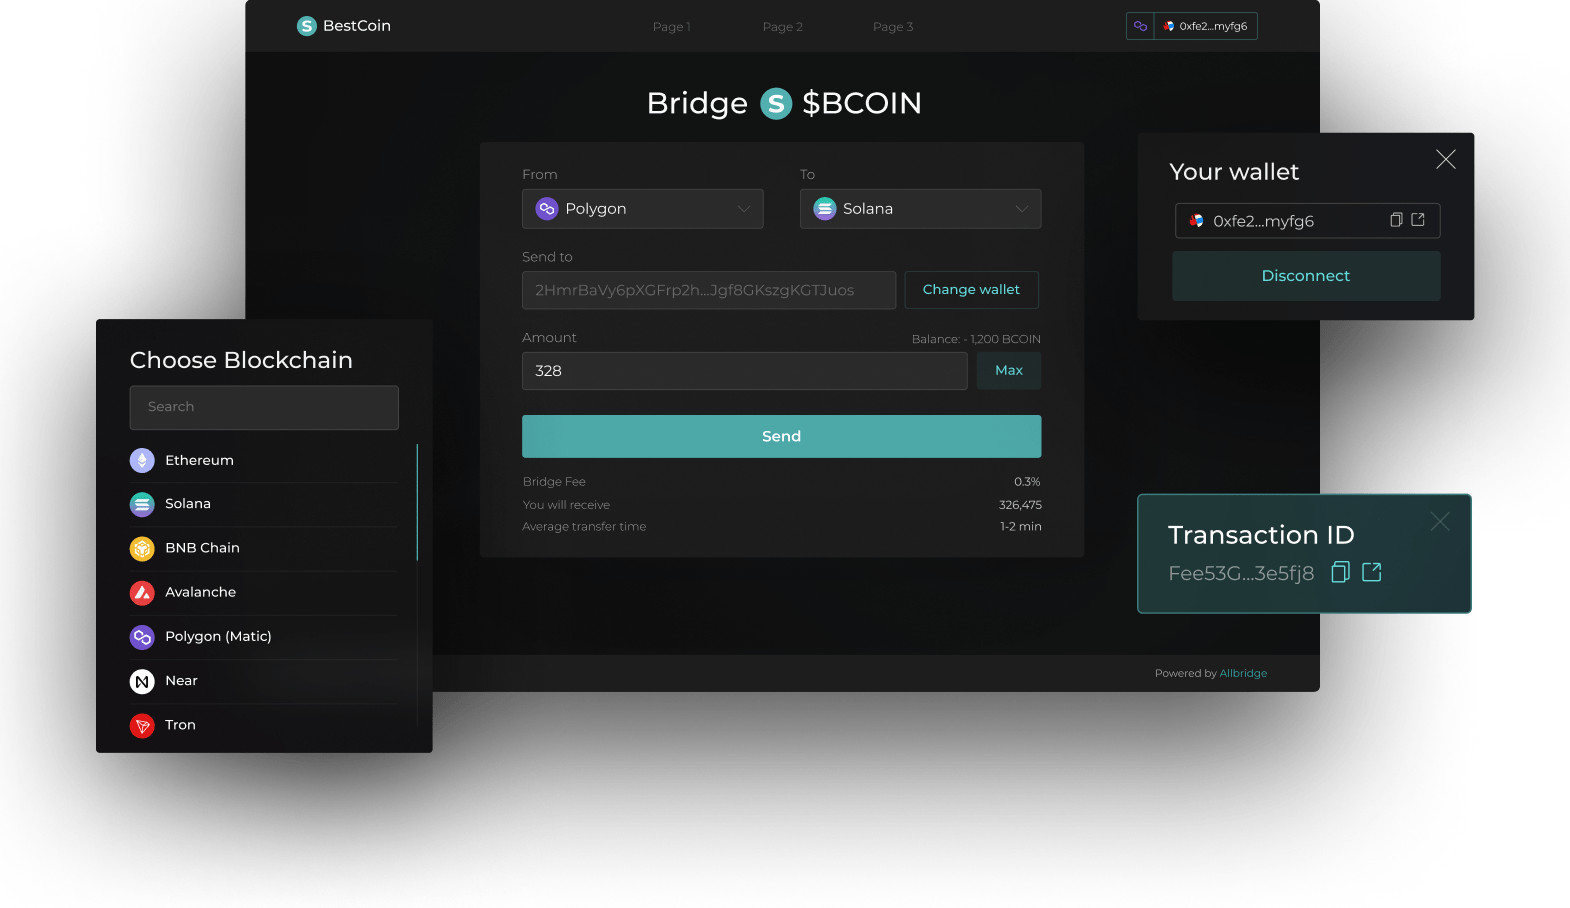Focus the Send to address field
Viewport: 1570px width, 908px height.
pyautogui.click(x=709, y=290)
